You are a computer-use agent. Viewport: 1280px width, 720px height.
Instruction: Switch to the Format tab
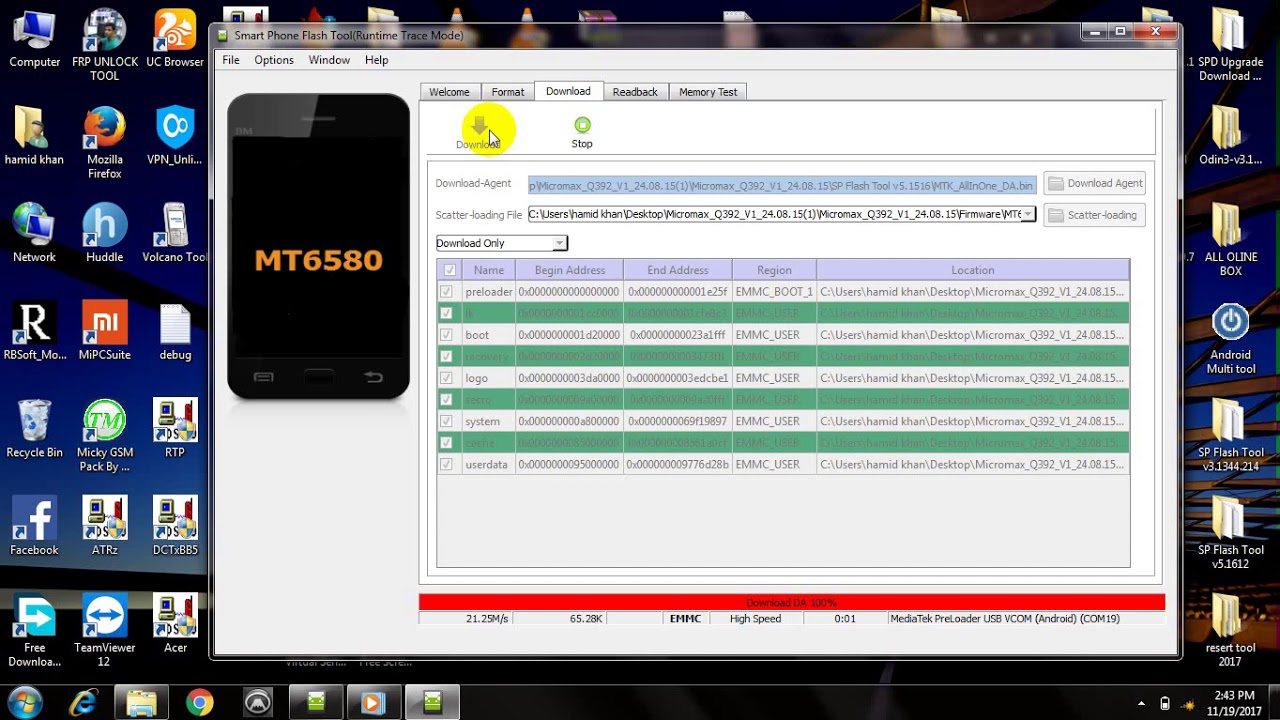[508, 92]
